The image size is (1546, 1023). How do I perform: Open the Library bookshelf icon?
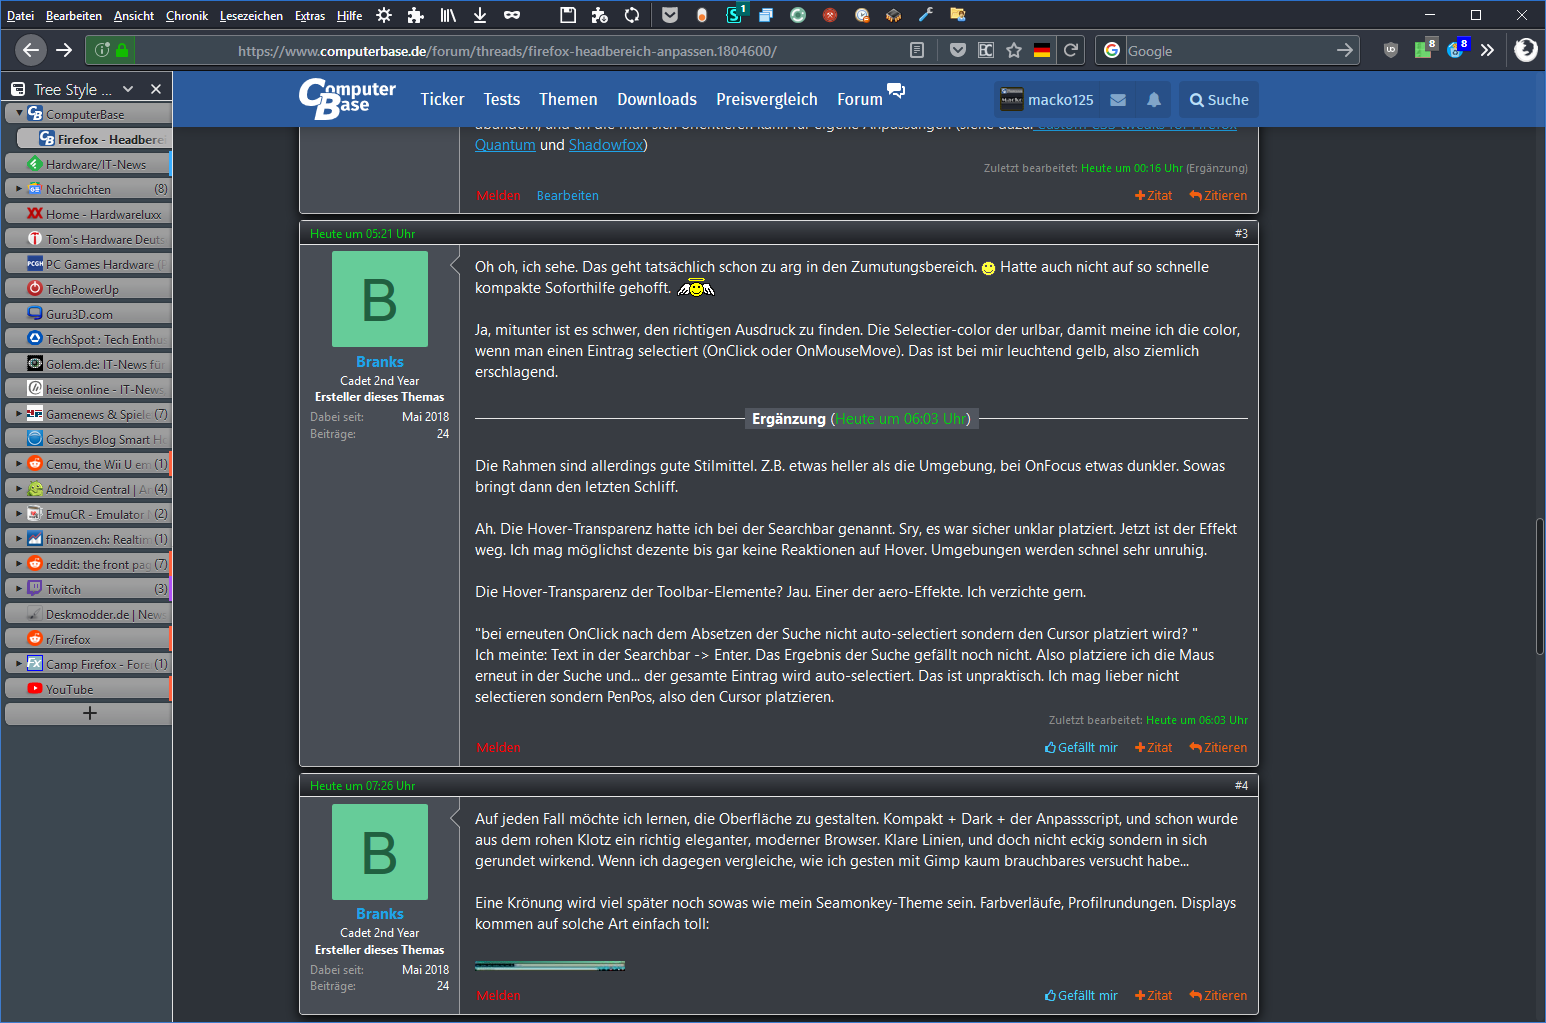coord(448,15)
